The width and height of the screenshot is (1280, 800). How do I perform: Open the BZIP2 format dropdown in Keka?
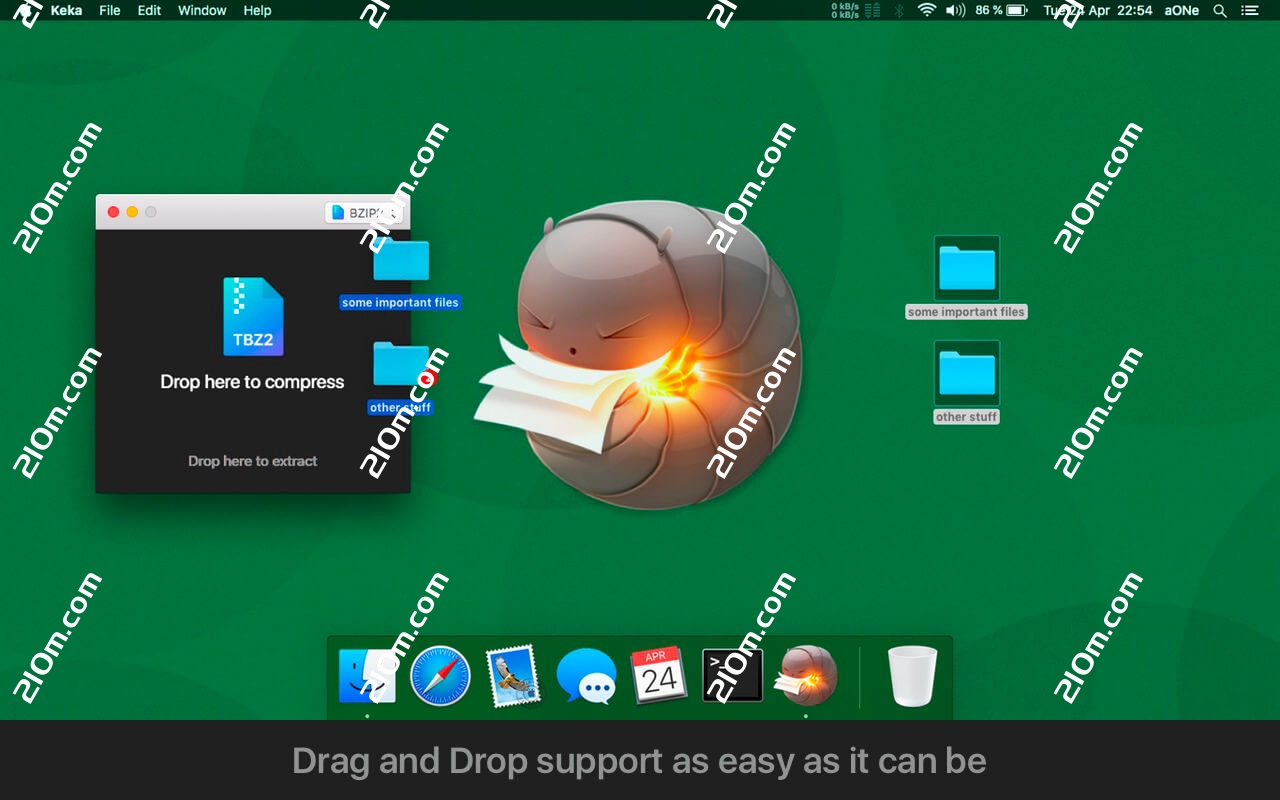click(364, 212)
